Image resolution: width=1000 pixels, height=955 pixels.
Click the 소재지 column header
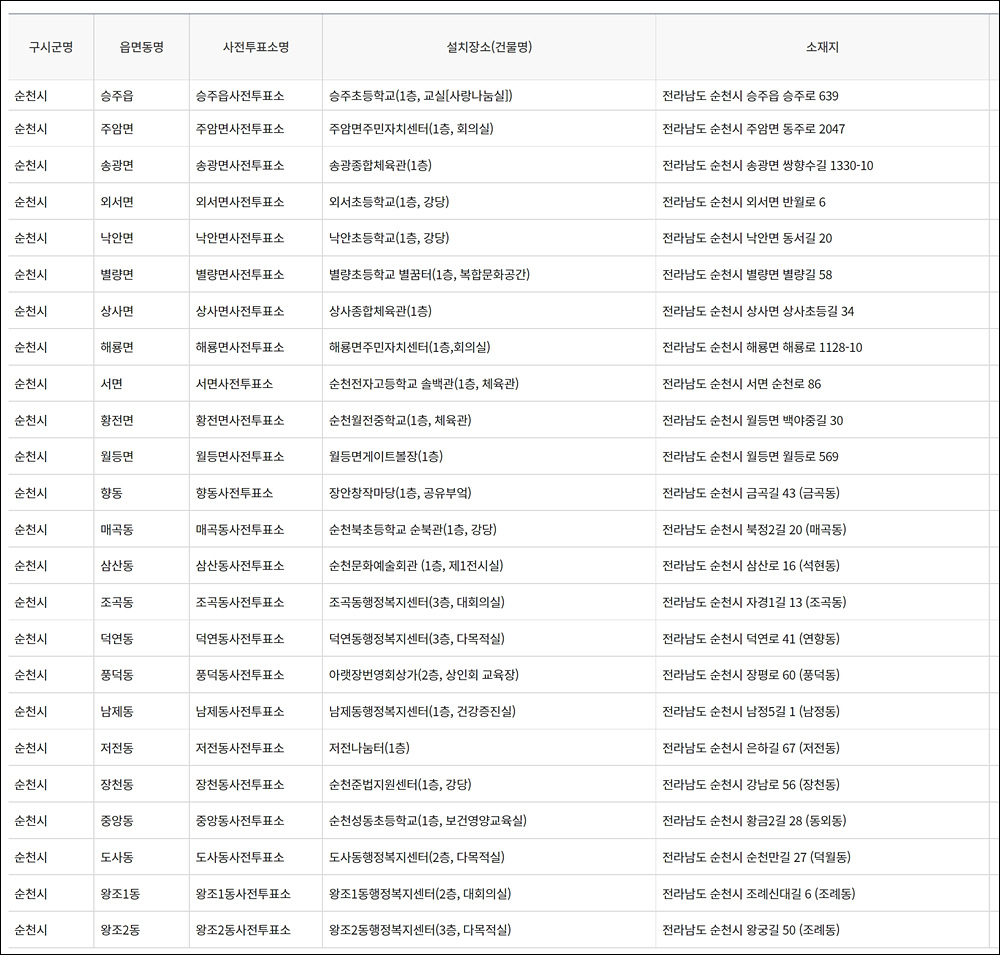[822, 47]
